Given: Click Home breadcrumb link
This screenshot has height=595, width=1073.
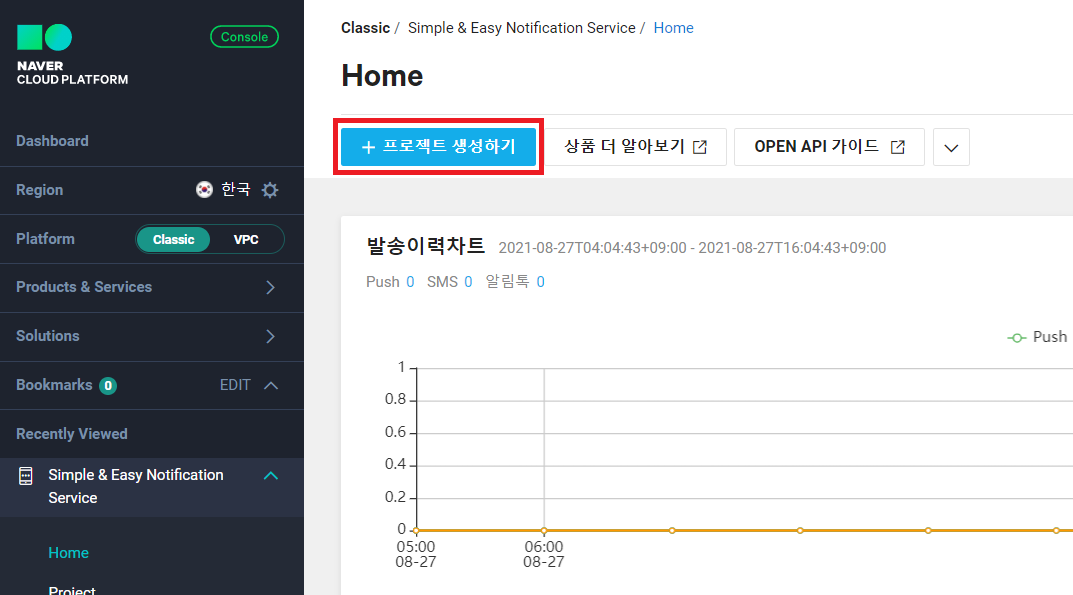Looking at the screenshot, I should pos(673,28).
